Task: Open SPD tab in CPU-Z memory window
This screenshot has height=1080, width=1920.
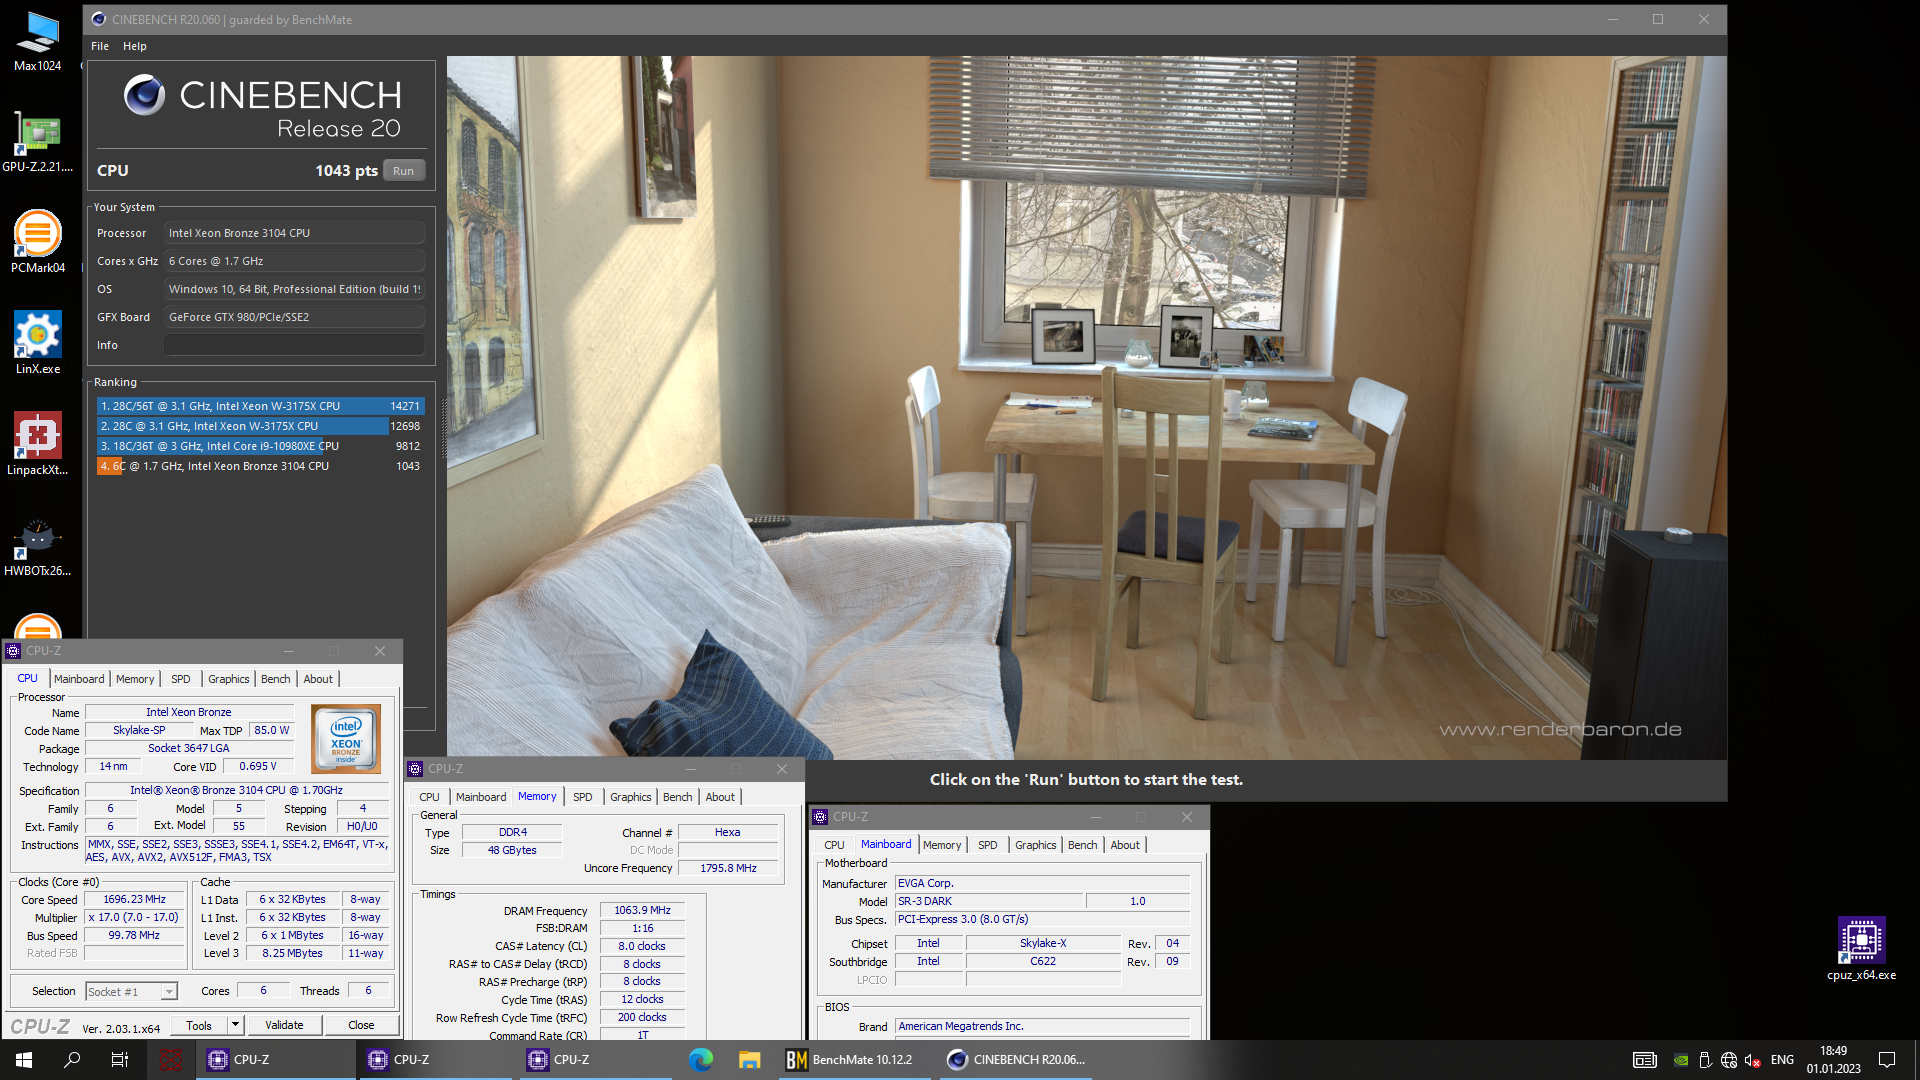Action: pyautogui.click(x=582, y=797)
